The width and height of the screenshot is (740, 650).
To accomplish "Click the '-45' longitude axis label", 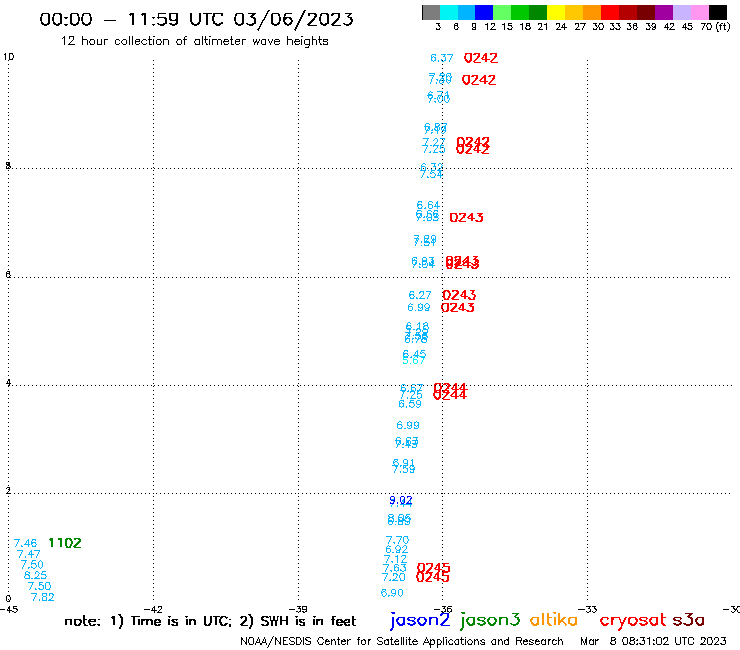I will click(9, 609).
